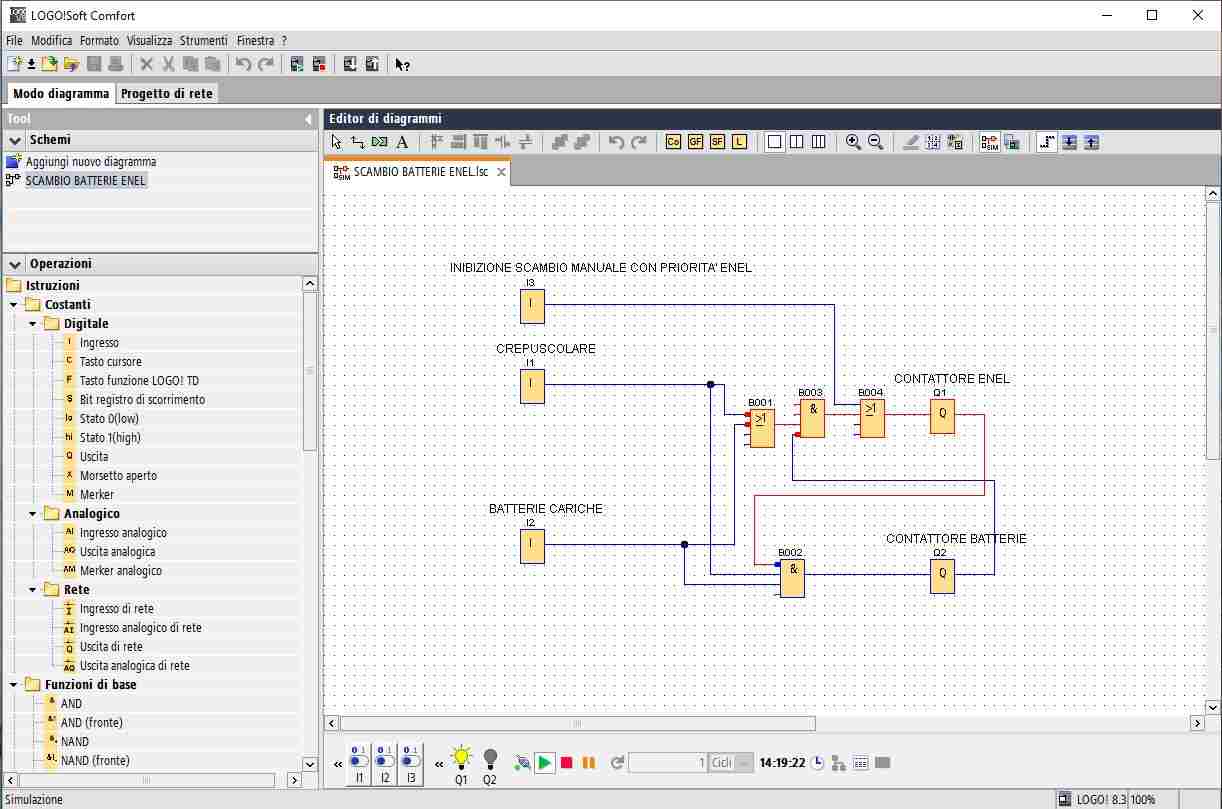This screenshot has width=1222, height=809.
Task: Select the cut/join connections tool
Action: [x=380, y=142]
